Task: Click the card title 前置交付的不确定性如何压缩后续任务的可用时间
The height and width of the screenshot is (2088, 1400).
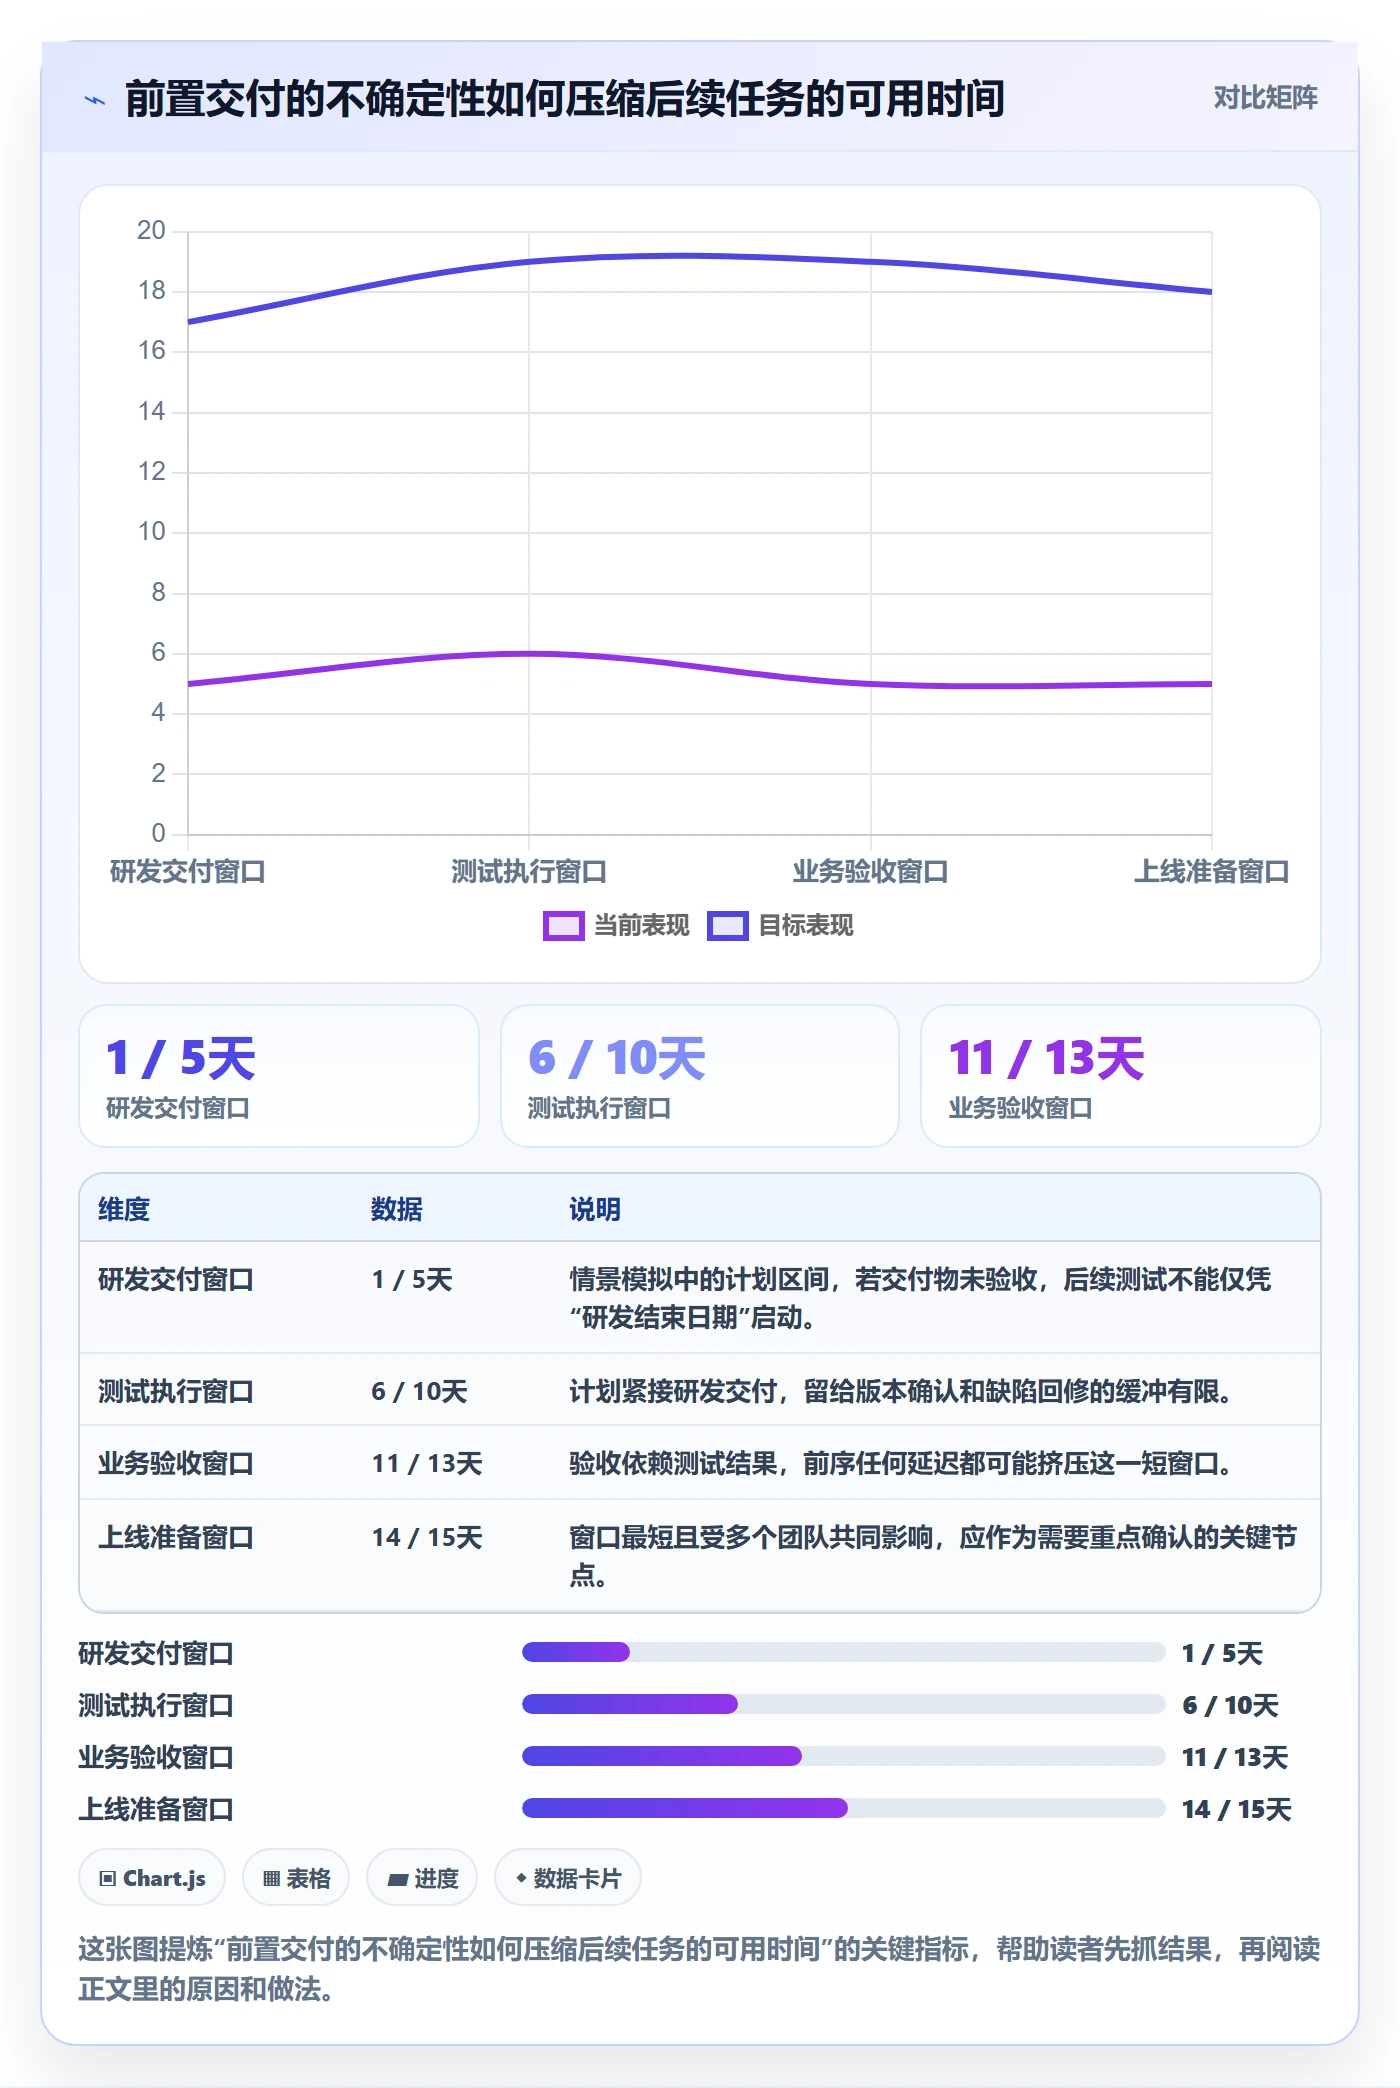Action: tap(565, 99)
